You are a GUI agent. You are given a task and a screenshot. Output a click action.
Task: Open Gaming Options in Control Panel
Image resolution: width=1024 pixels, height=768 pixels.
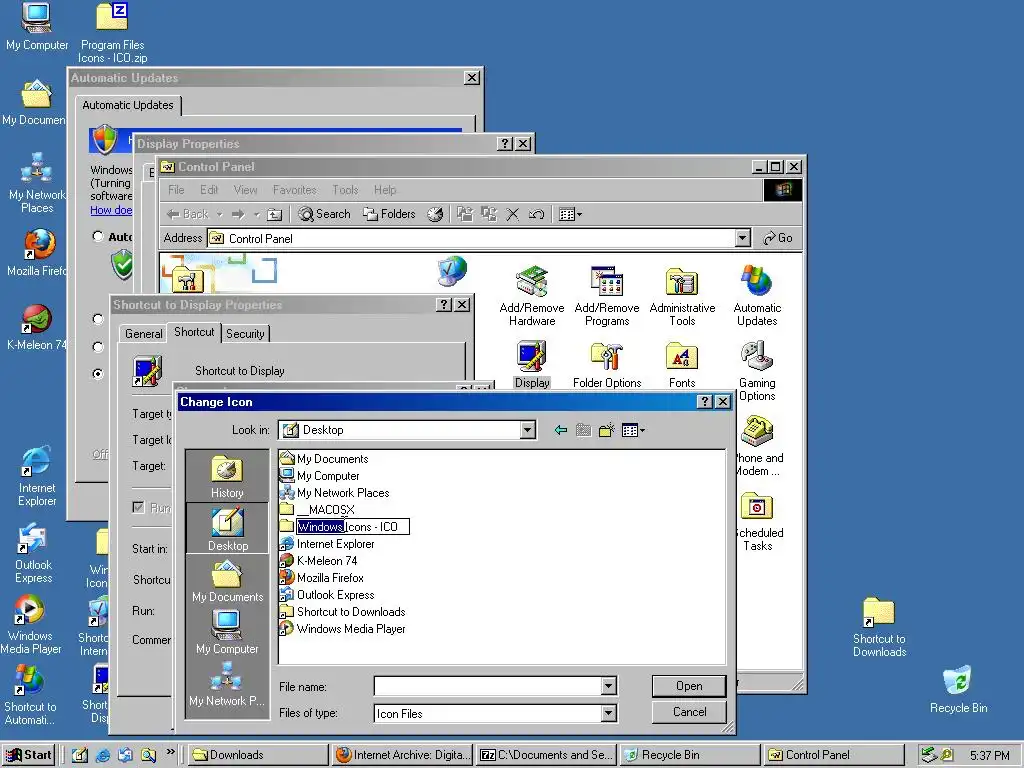(x=757, y=370)
